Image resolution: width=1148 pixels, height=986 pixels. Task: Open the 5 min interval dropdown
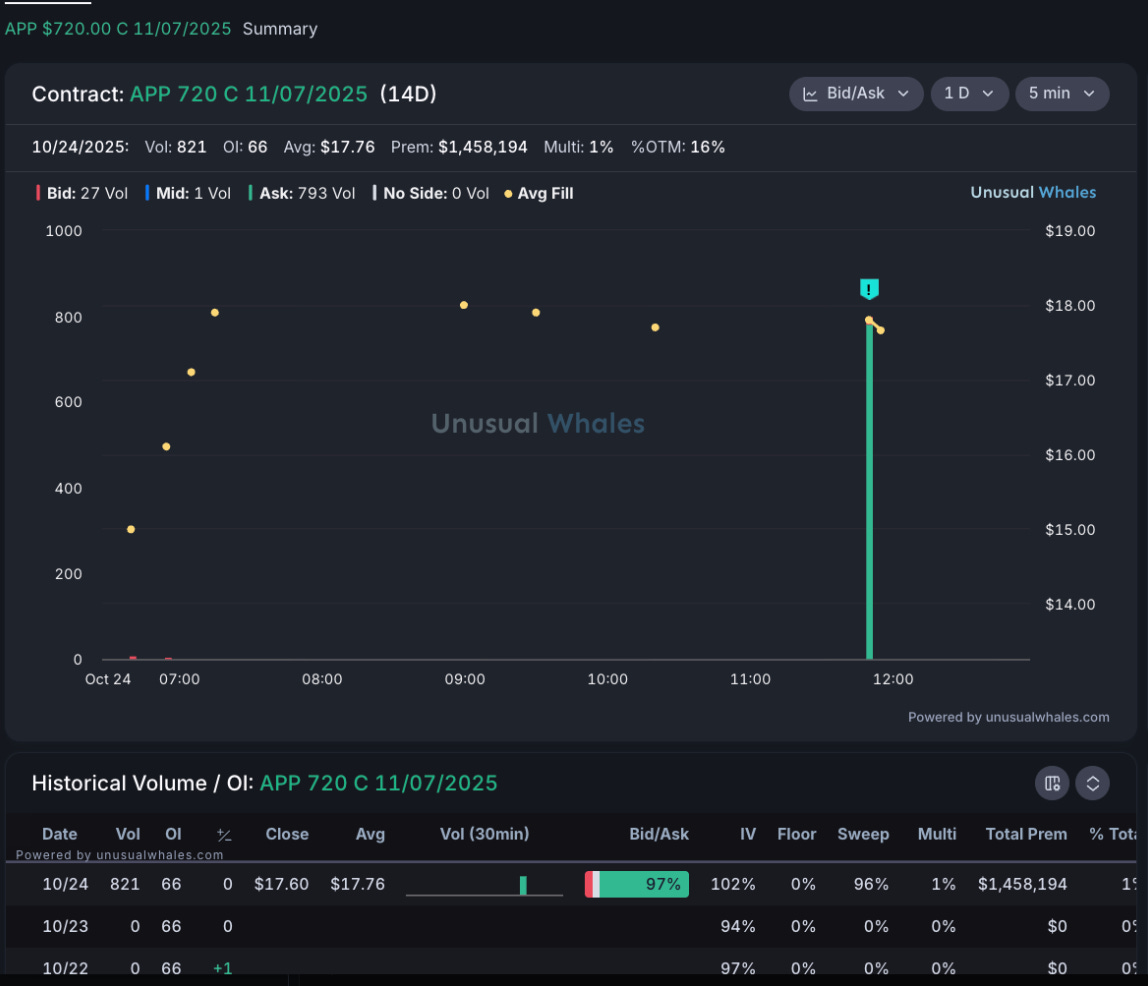coord(1062,94)
